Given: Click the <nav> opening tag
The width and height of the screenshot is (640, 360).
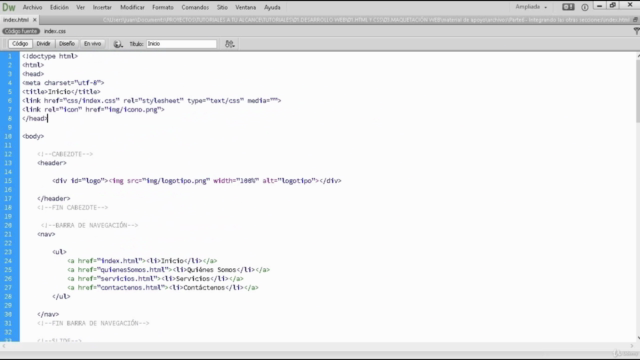Looking at the screenshot, I should pyautogui.click(x=46, y=234).
